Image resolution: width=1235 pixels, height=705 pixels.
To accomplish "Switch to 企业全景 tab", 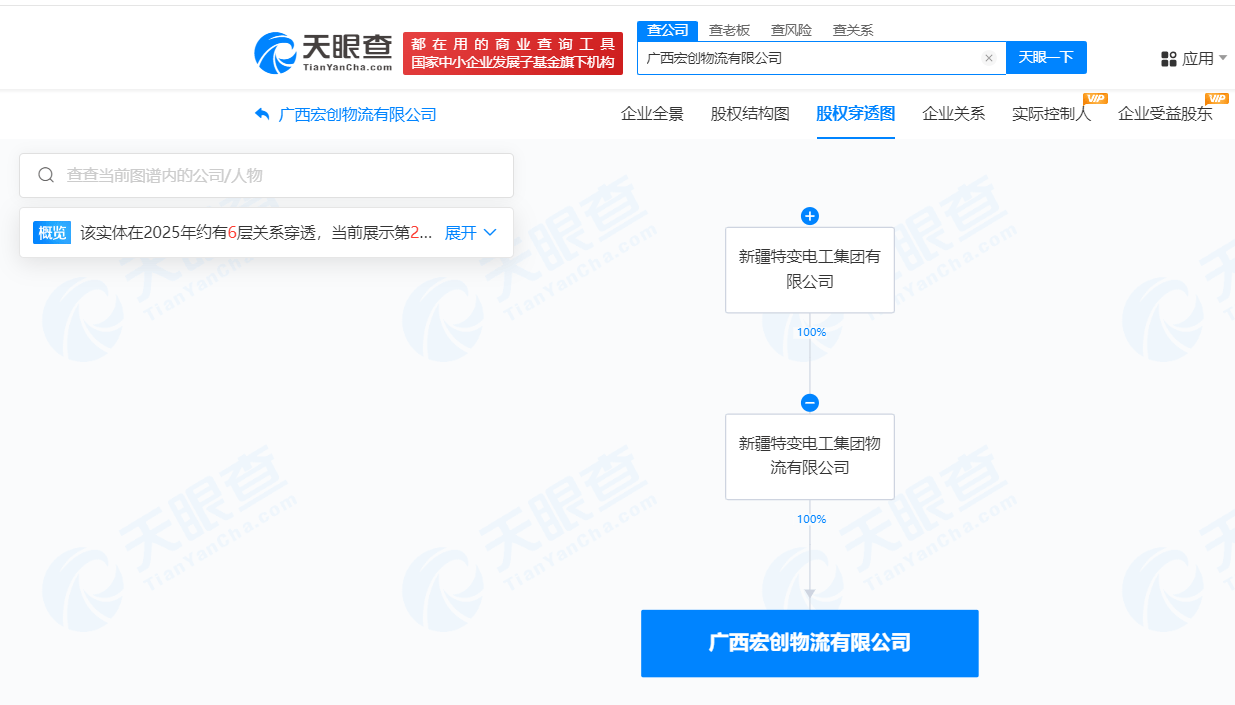I will point(652,113).
